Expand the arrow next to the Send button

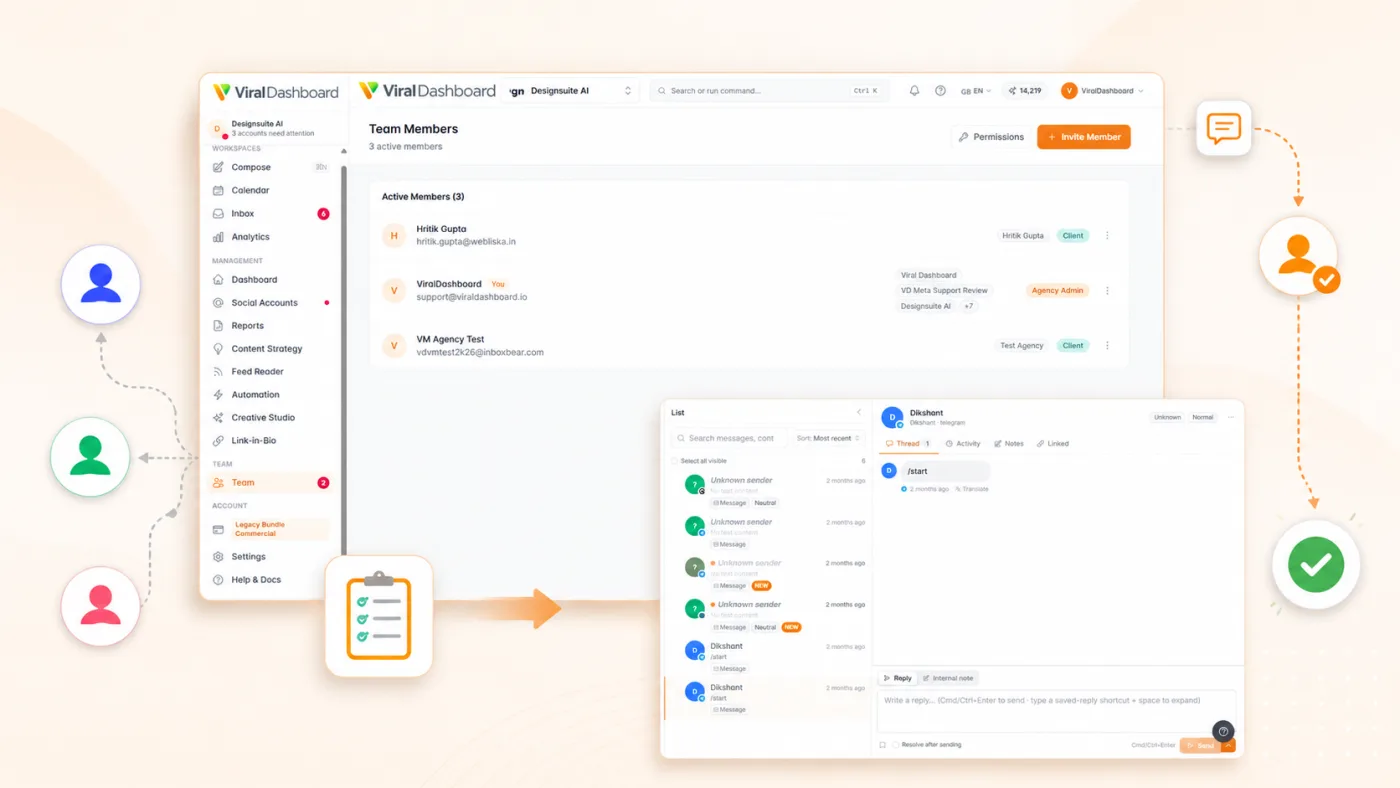click(x=1229, y=746)
